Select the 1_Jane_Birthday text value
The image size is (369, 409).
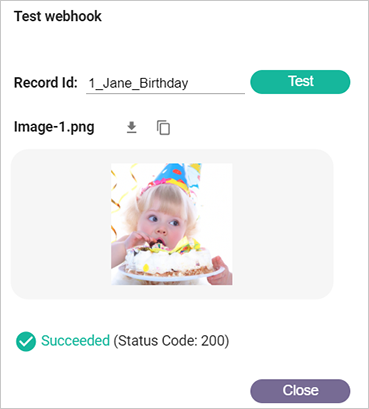point(138,83)
